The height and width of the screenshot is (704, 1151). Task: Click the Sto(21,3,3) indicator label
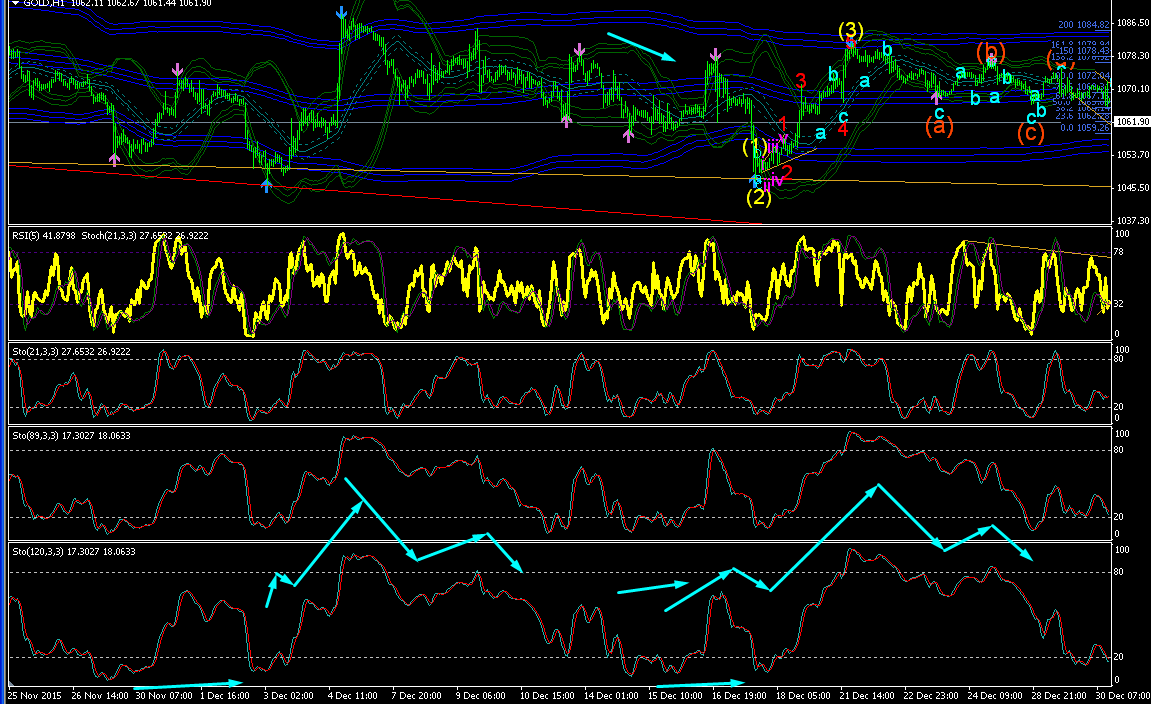coord(71,352)
